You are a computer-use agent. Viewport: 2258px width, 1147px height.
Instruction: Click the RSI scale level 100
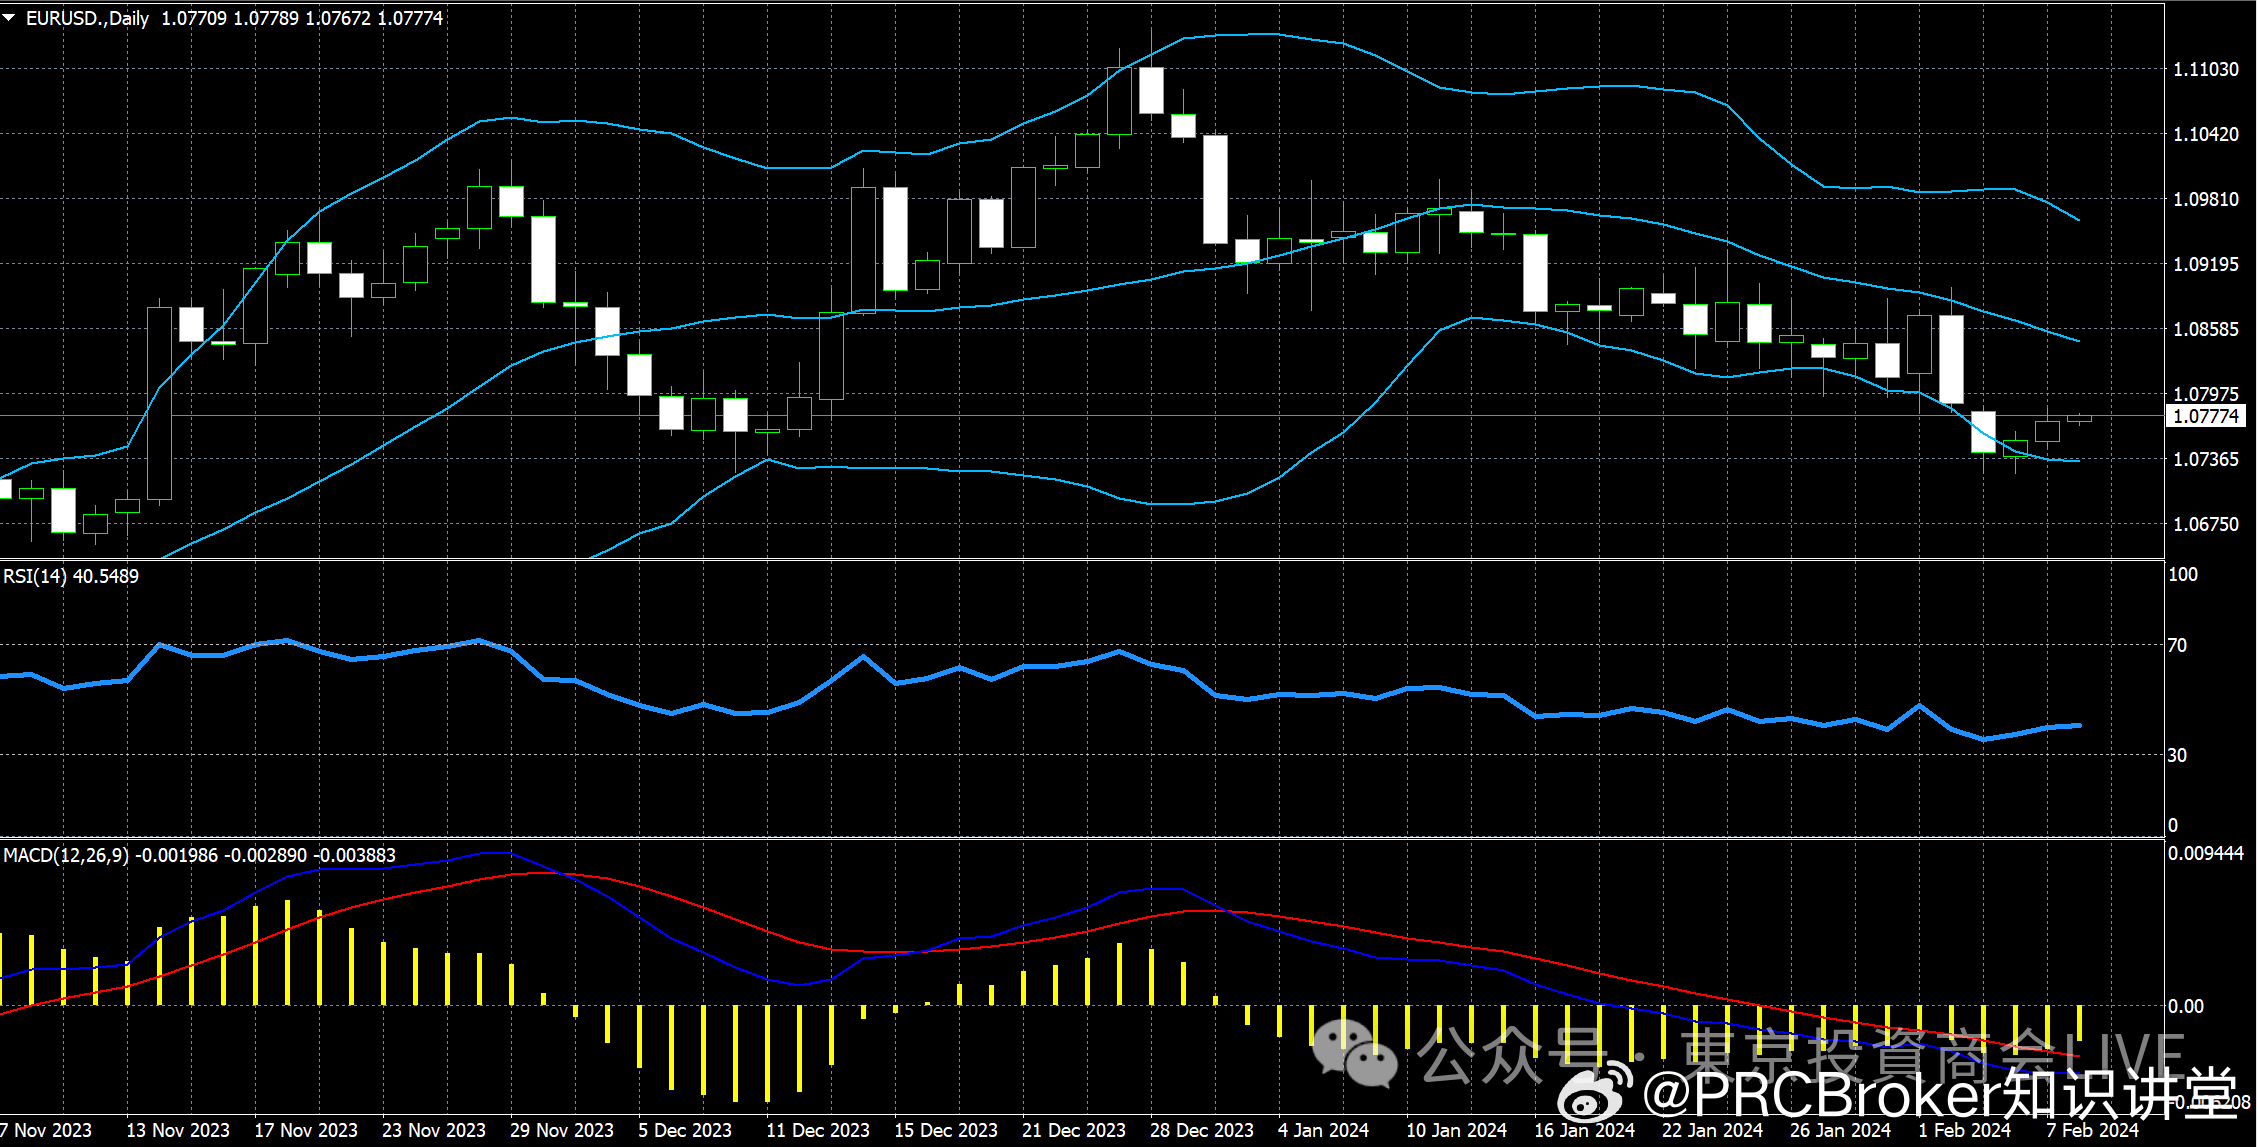click(2183, 574)
